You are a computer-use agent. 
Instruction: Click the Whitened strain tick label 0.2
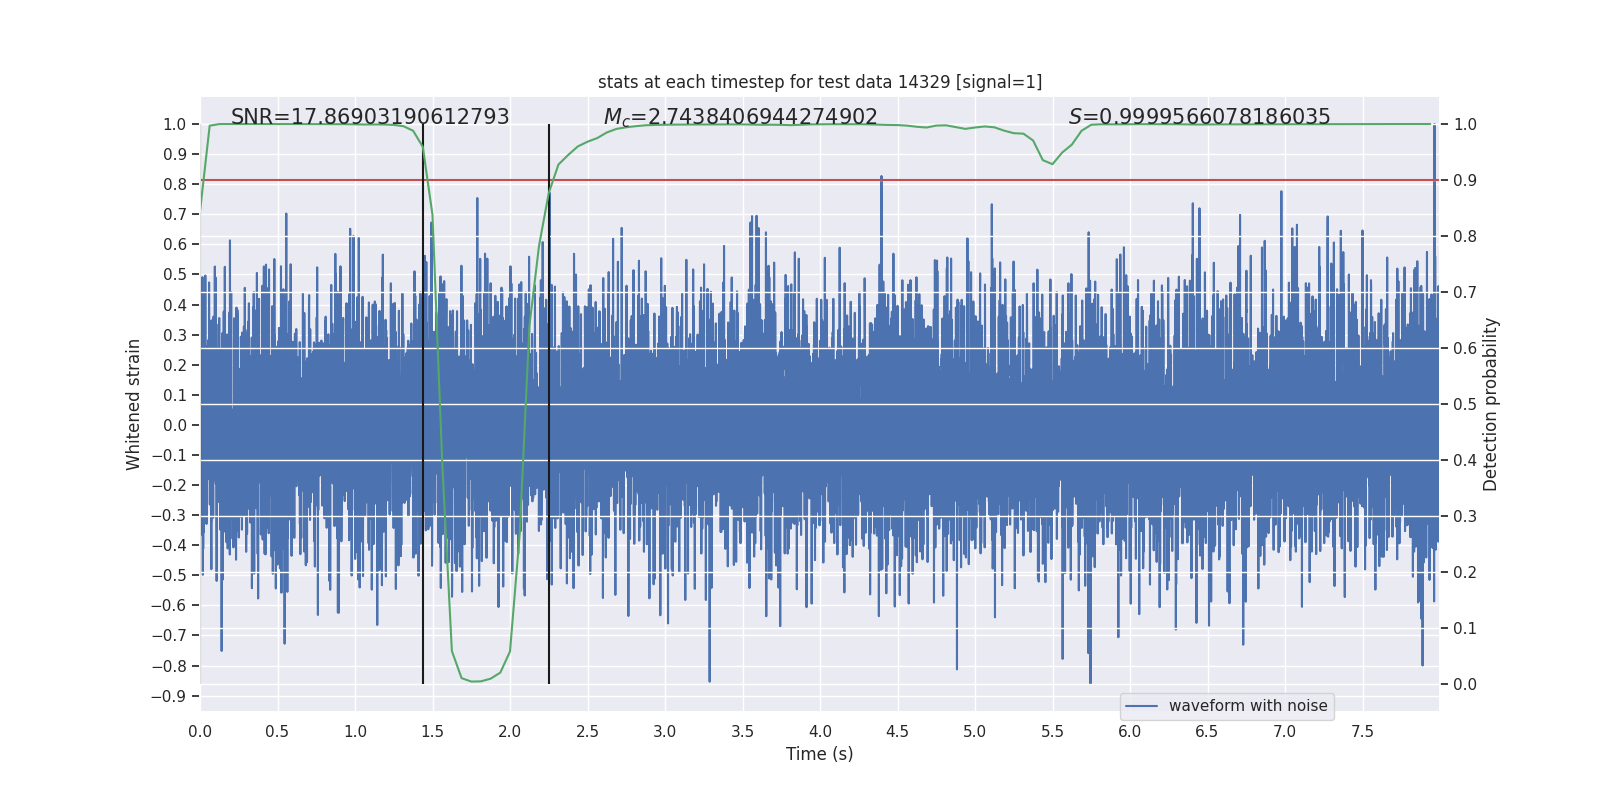point(175,365)
